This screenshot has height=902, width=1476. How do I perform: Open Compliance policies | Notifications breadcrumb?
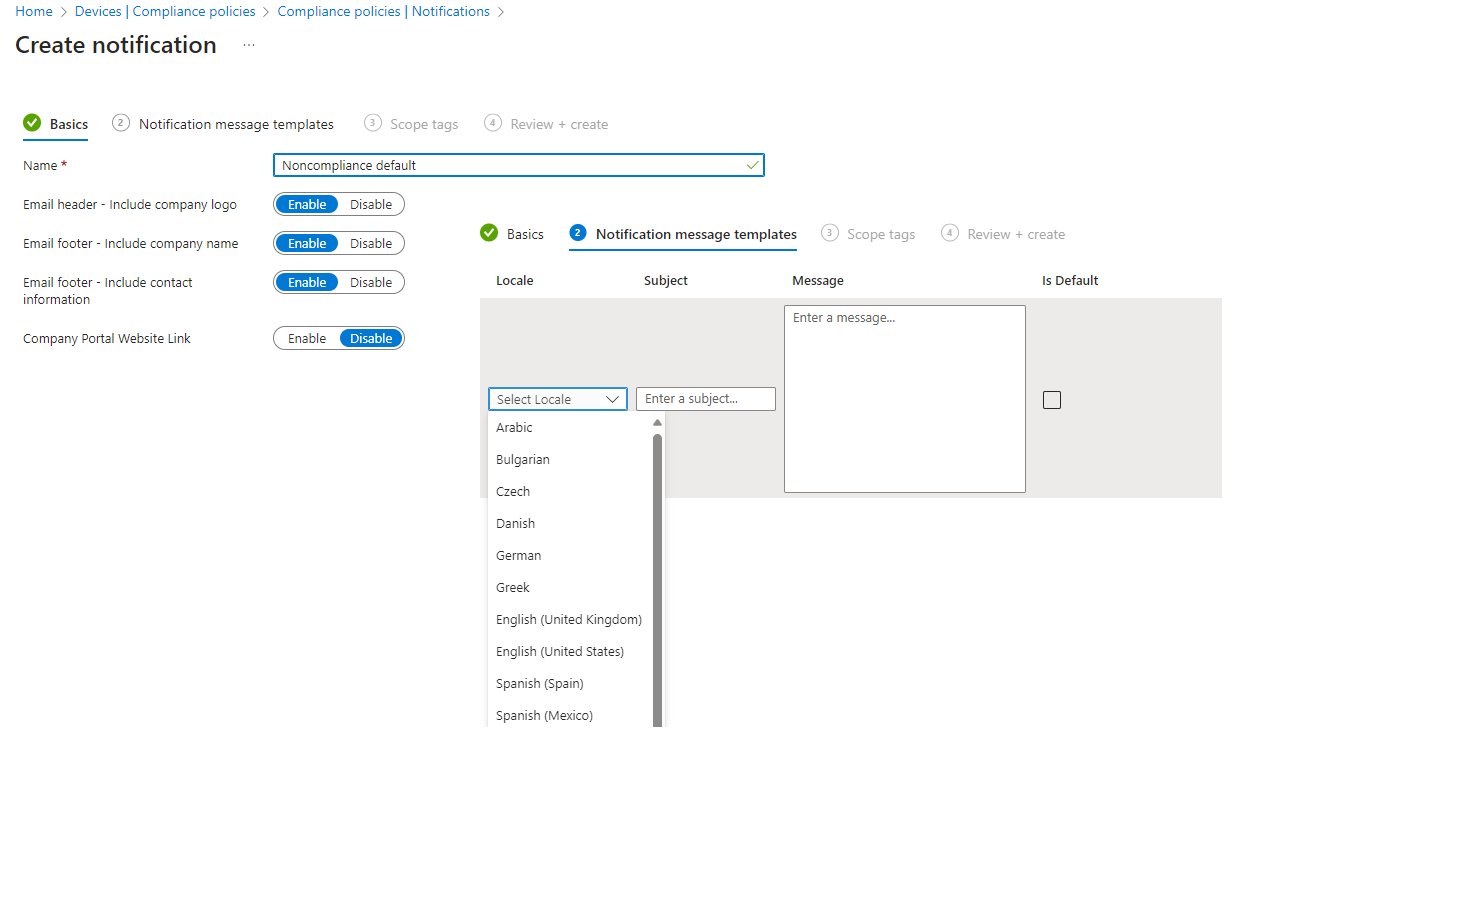(384, 11)
